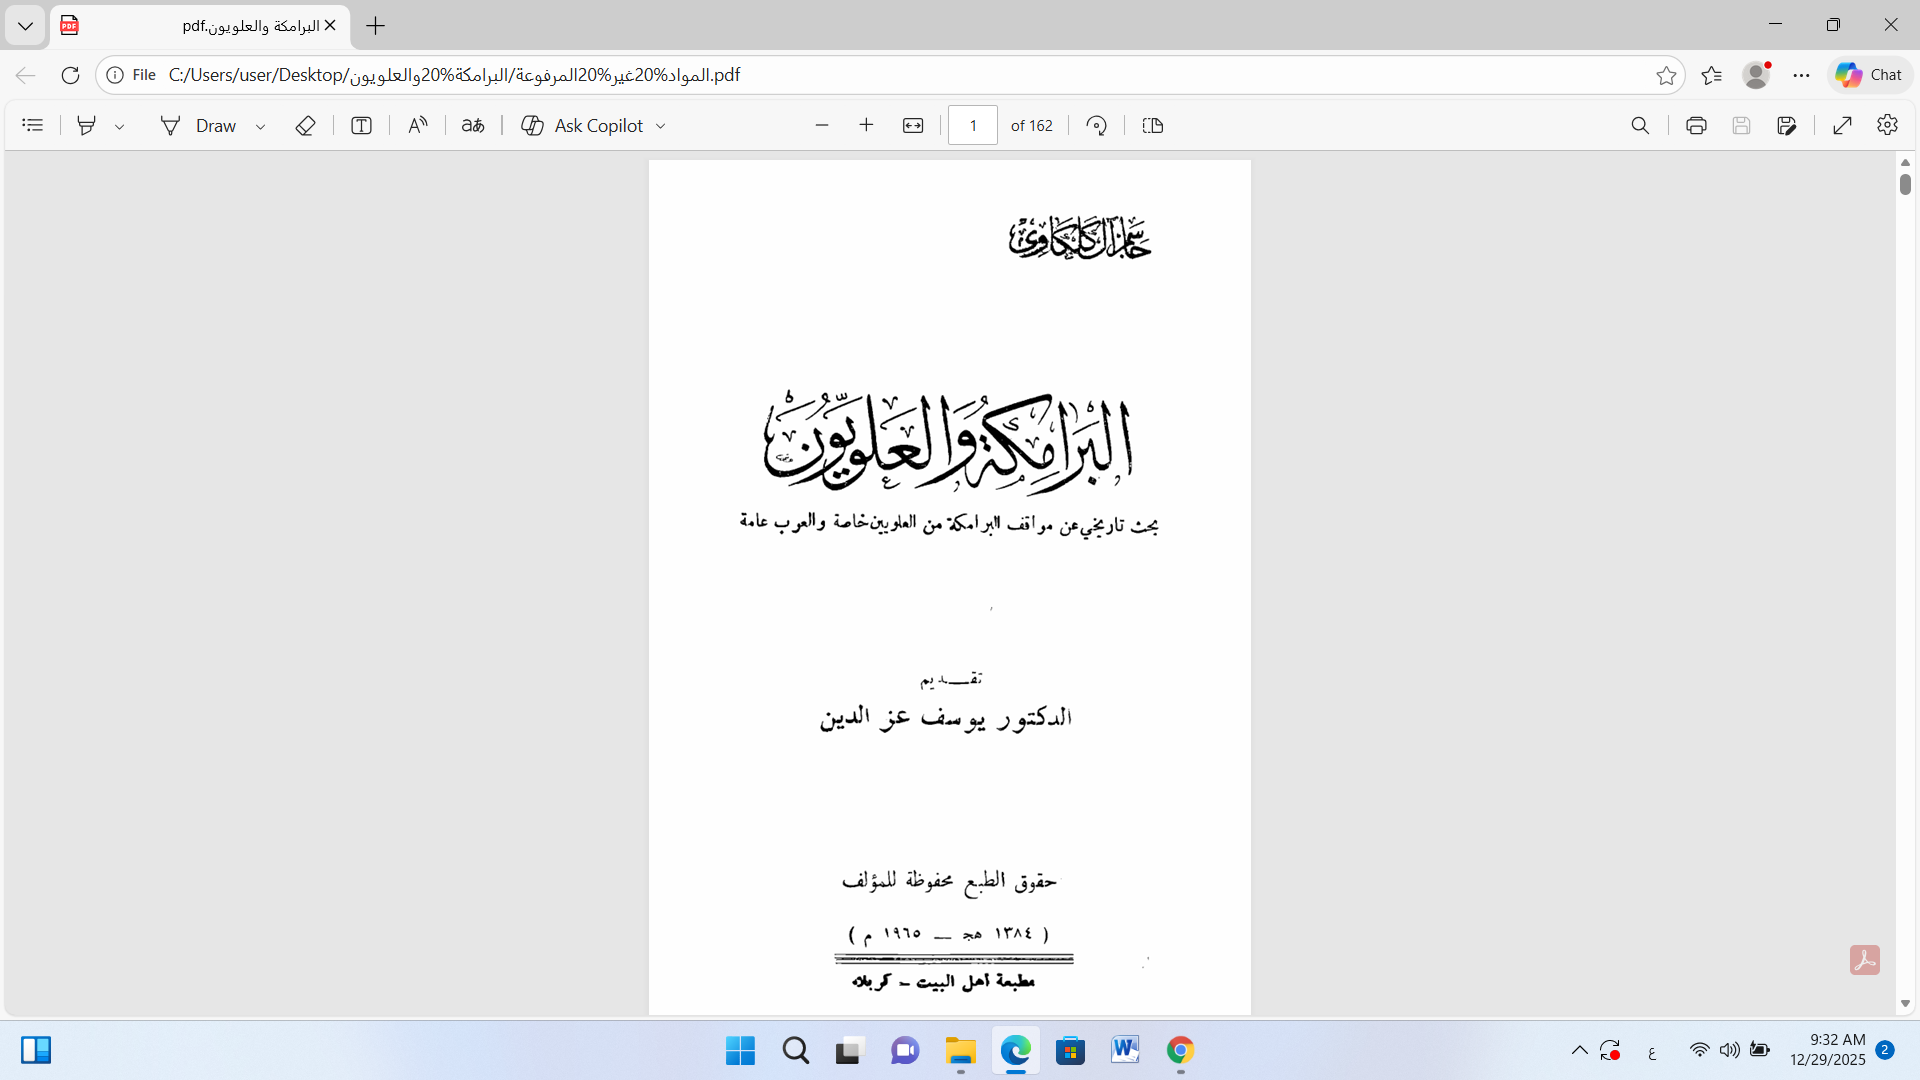Print the PDF document

point(1696,125)
